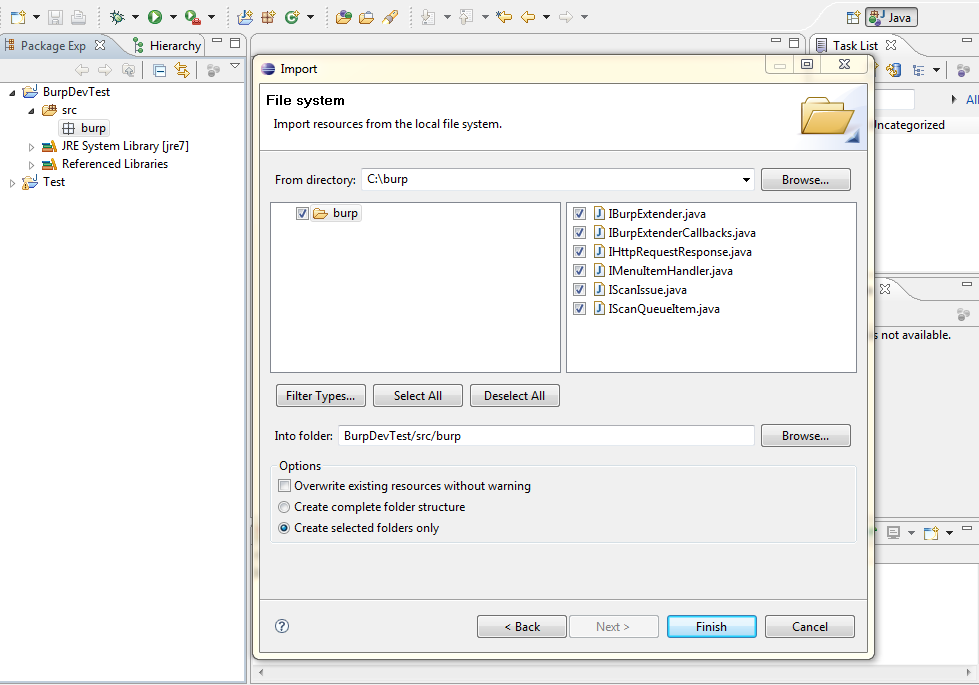Select the burp package in Package Explorer
The width and height of the screenshot is (979, 685).
(x=84, y=128)
